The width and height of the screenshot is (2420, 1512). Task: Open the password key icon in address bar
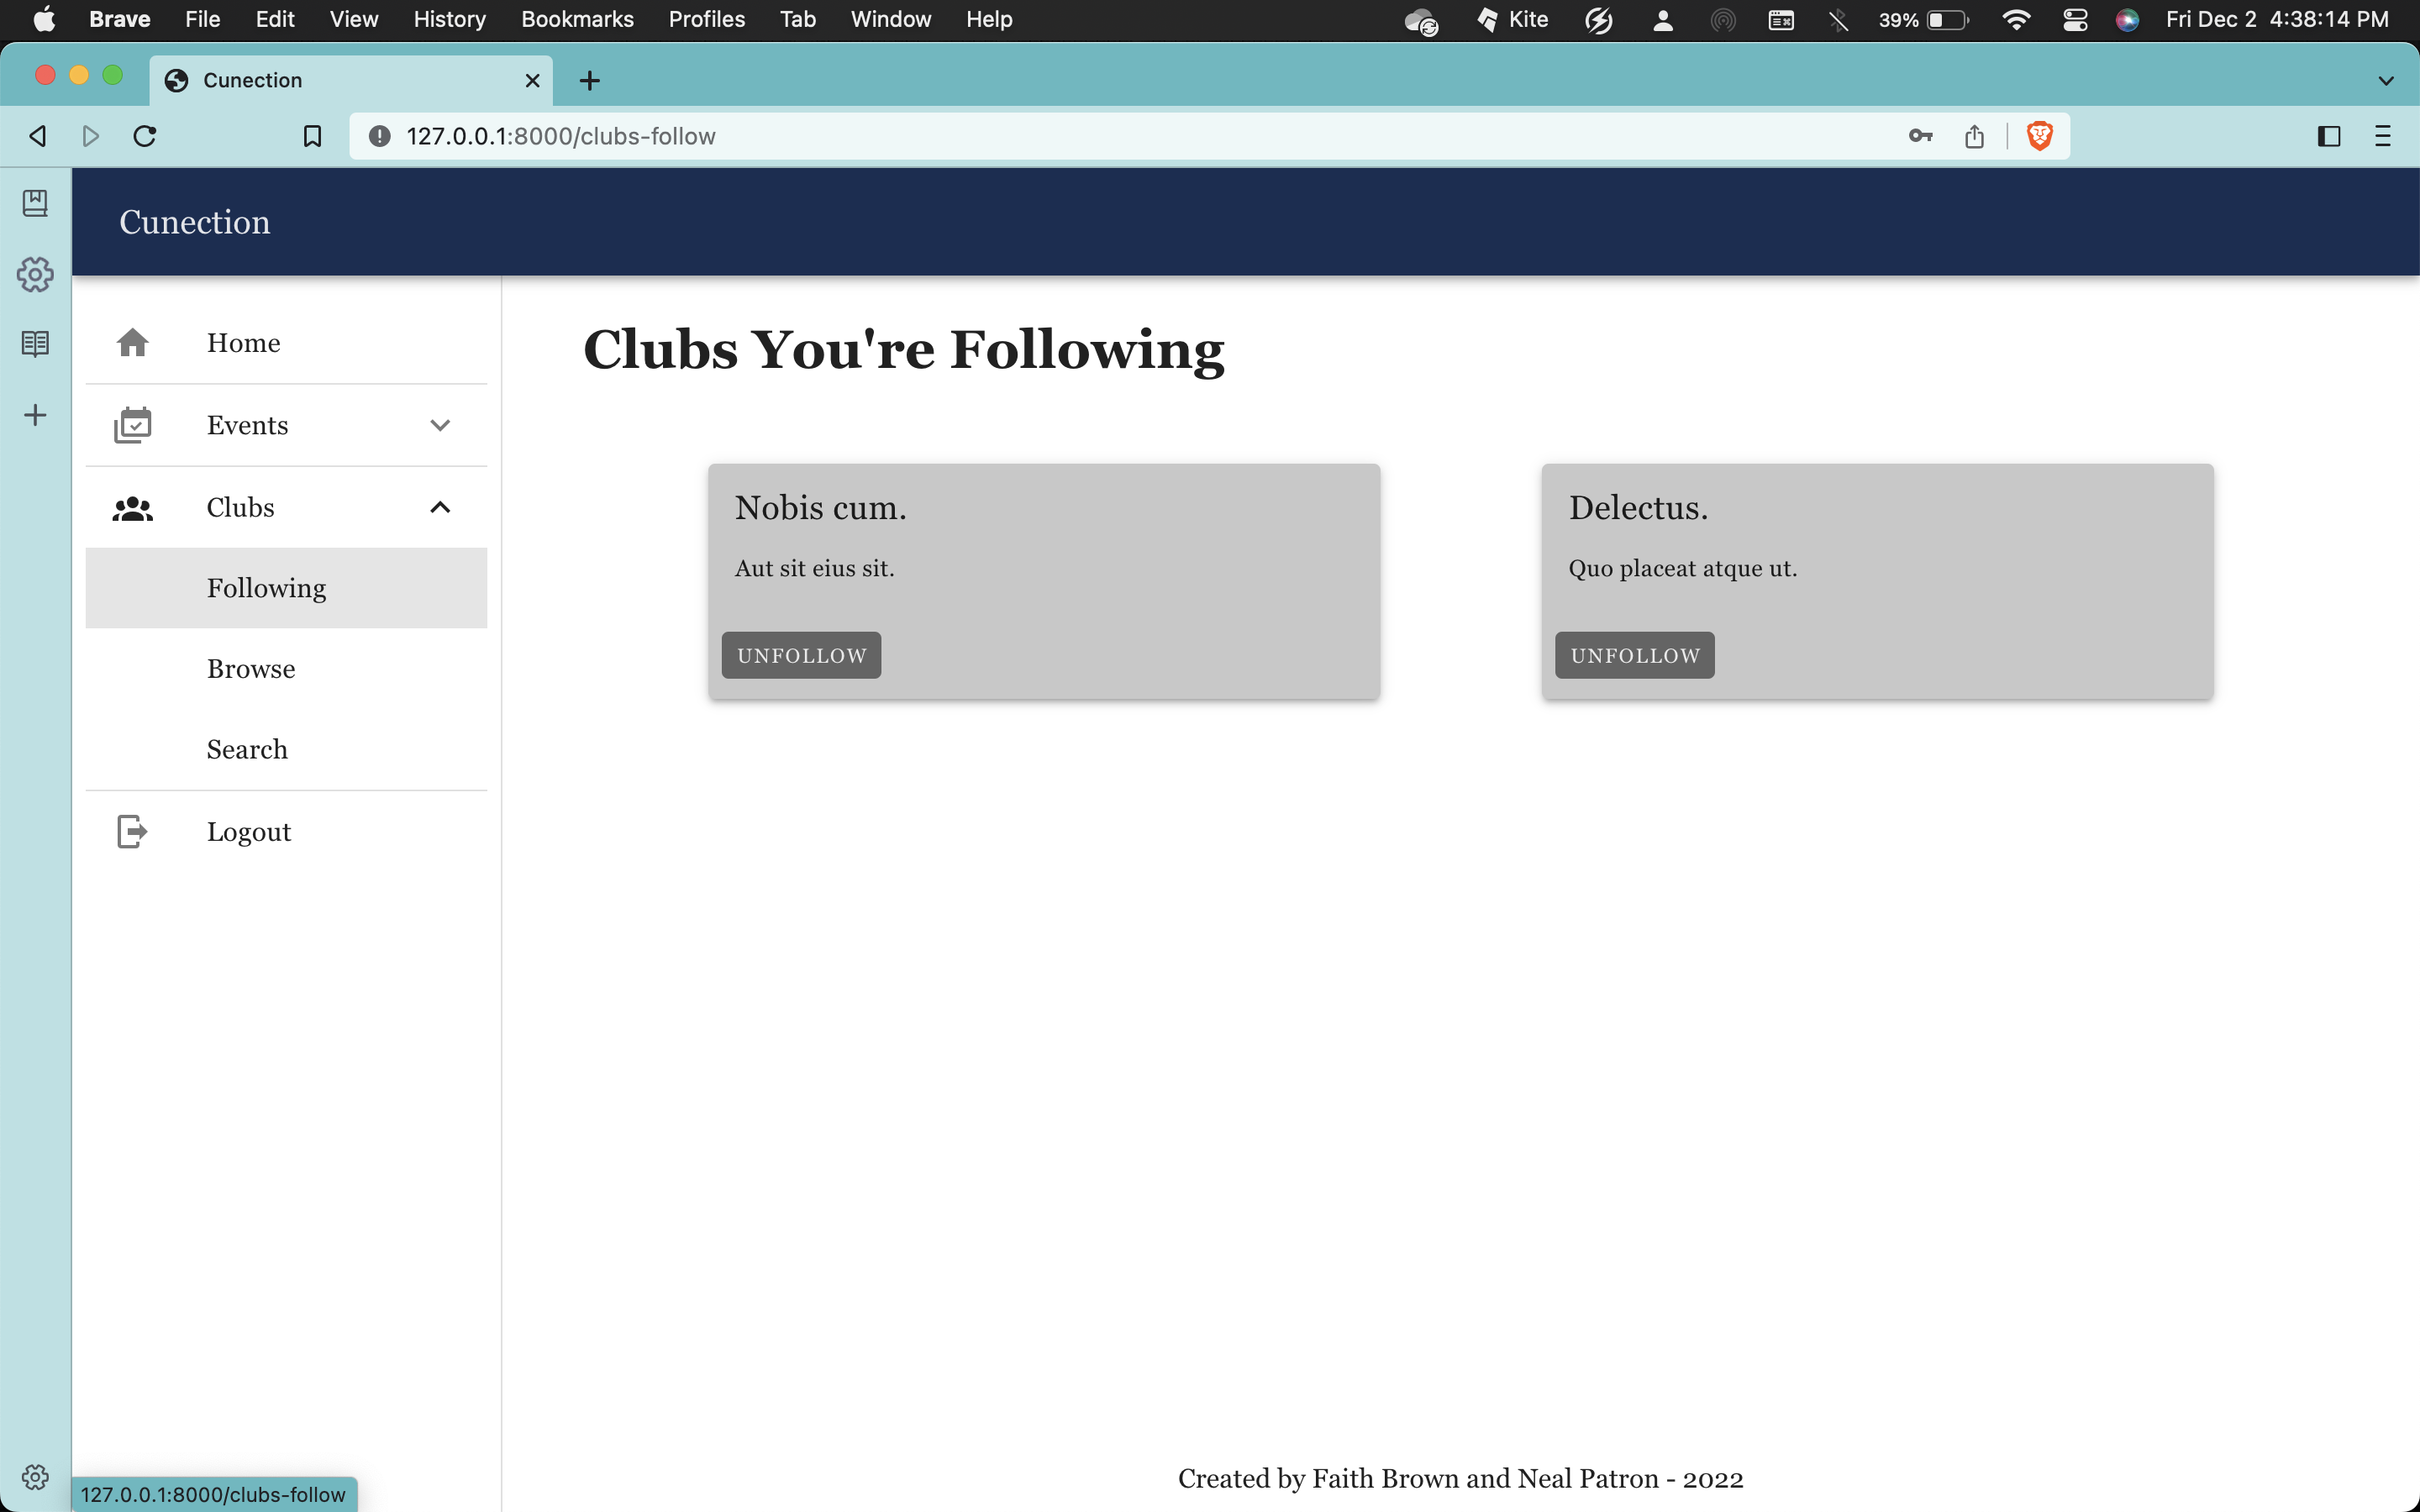1920,136
